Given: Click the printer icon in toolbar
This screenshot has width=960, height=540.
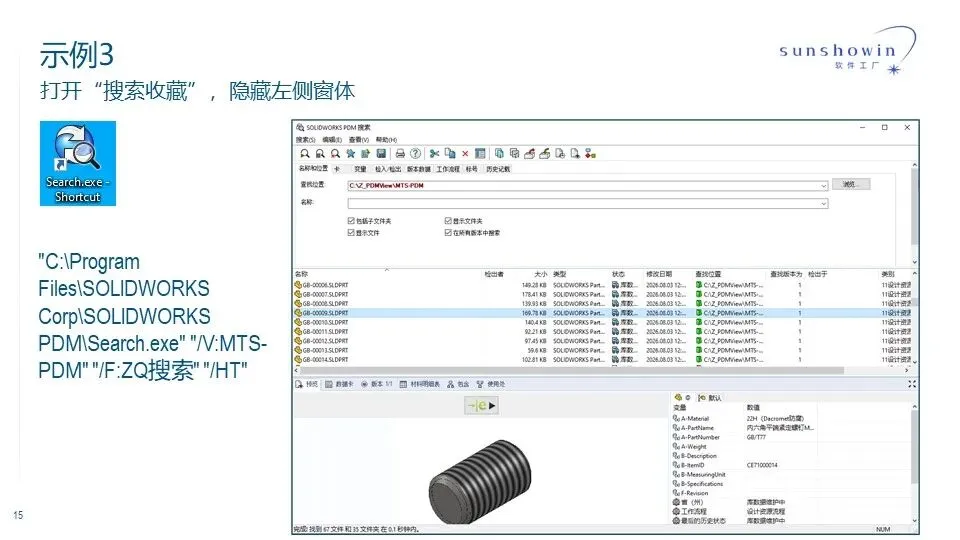Looking at the screenshot, I should point(400,154).
